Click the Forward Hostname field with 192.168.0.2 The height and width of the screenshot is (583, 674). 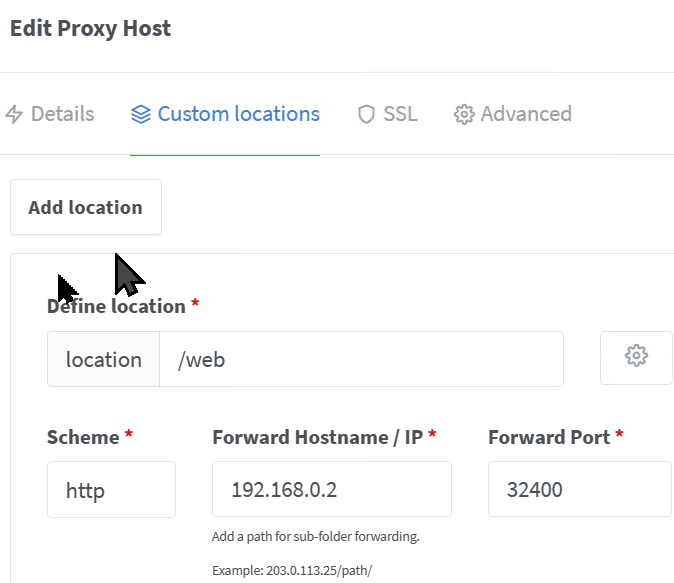point(332,489)
